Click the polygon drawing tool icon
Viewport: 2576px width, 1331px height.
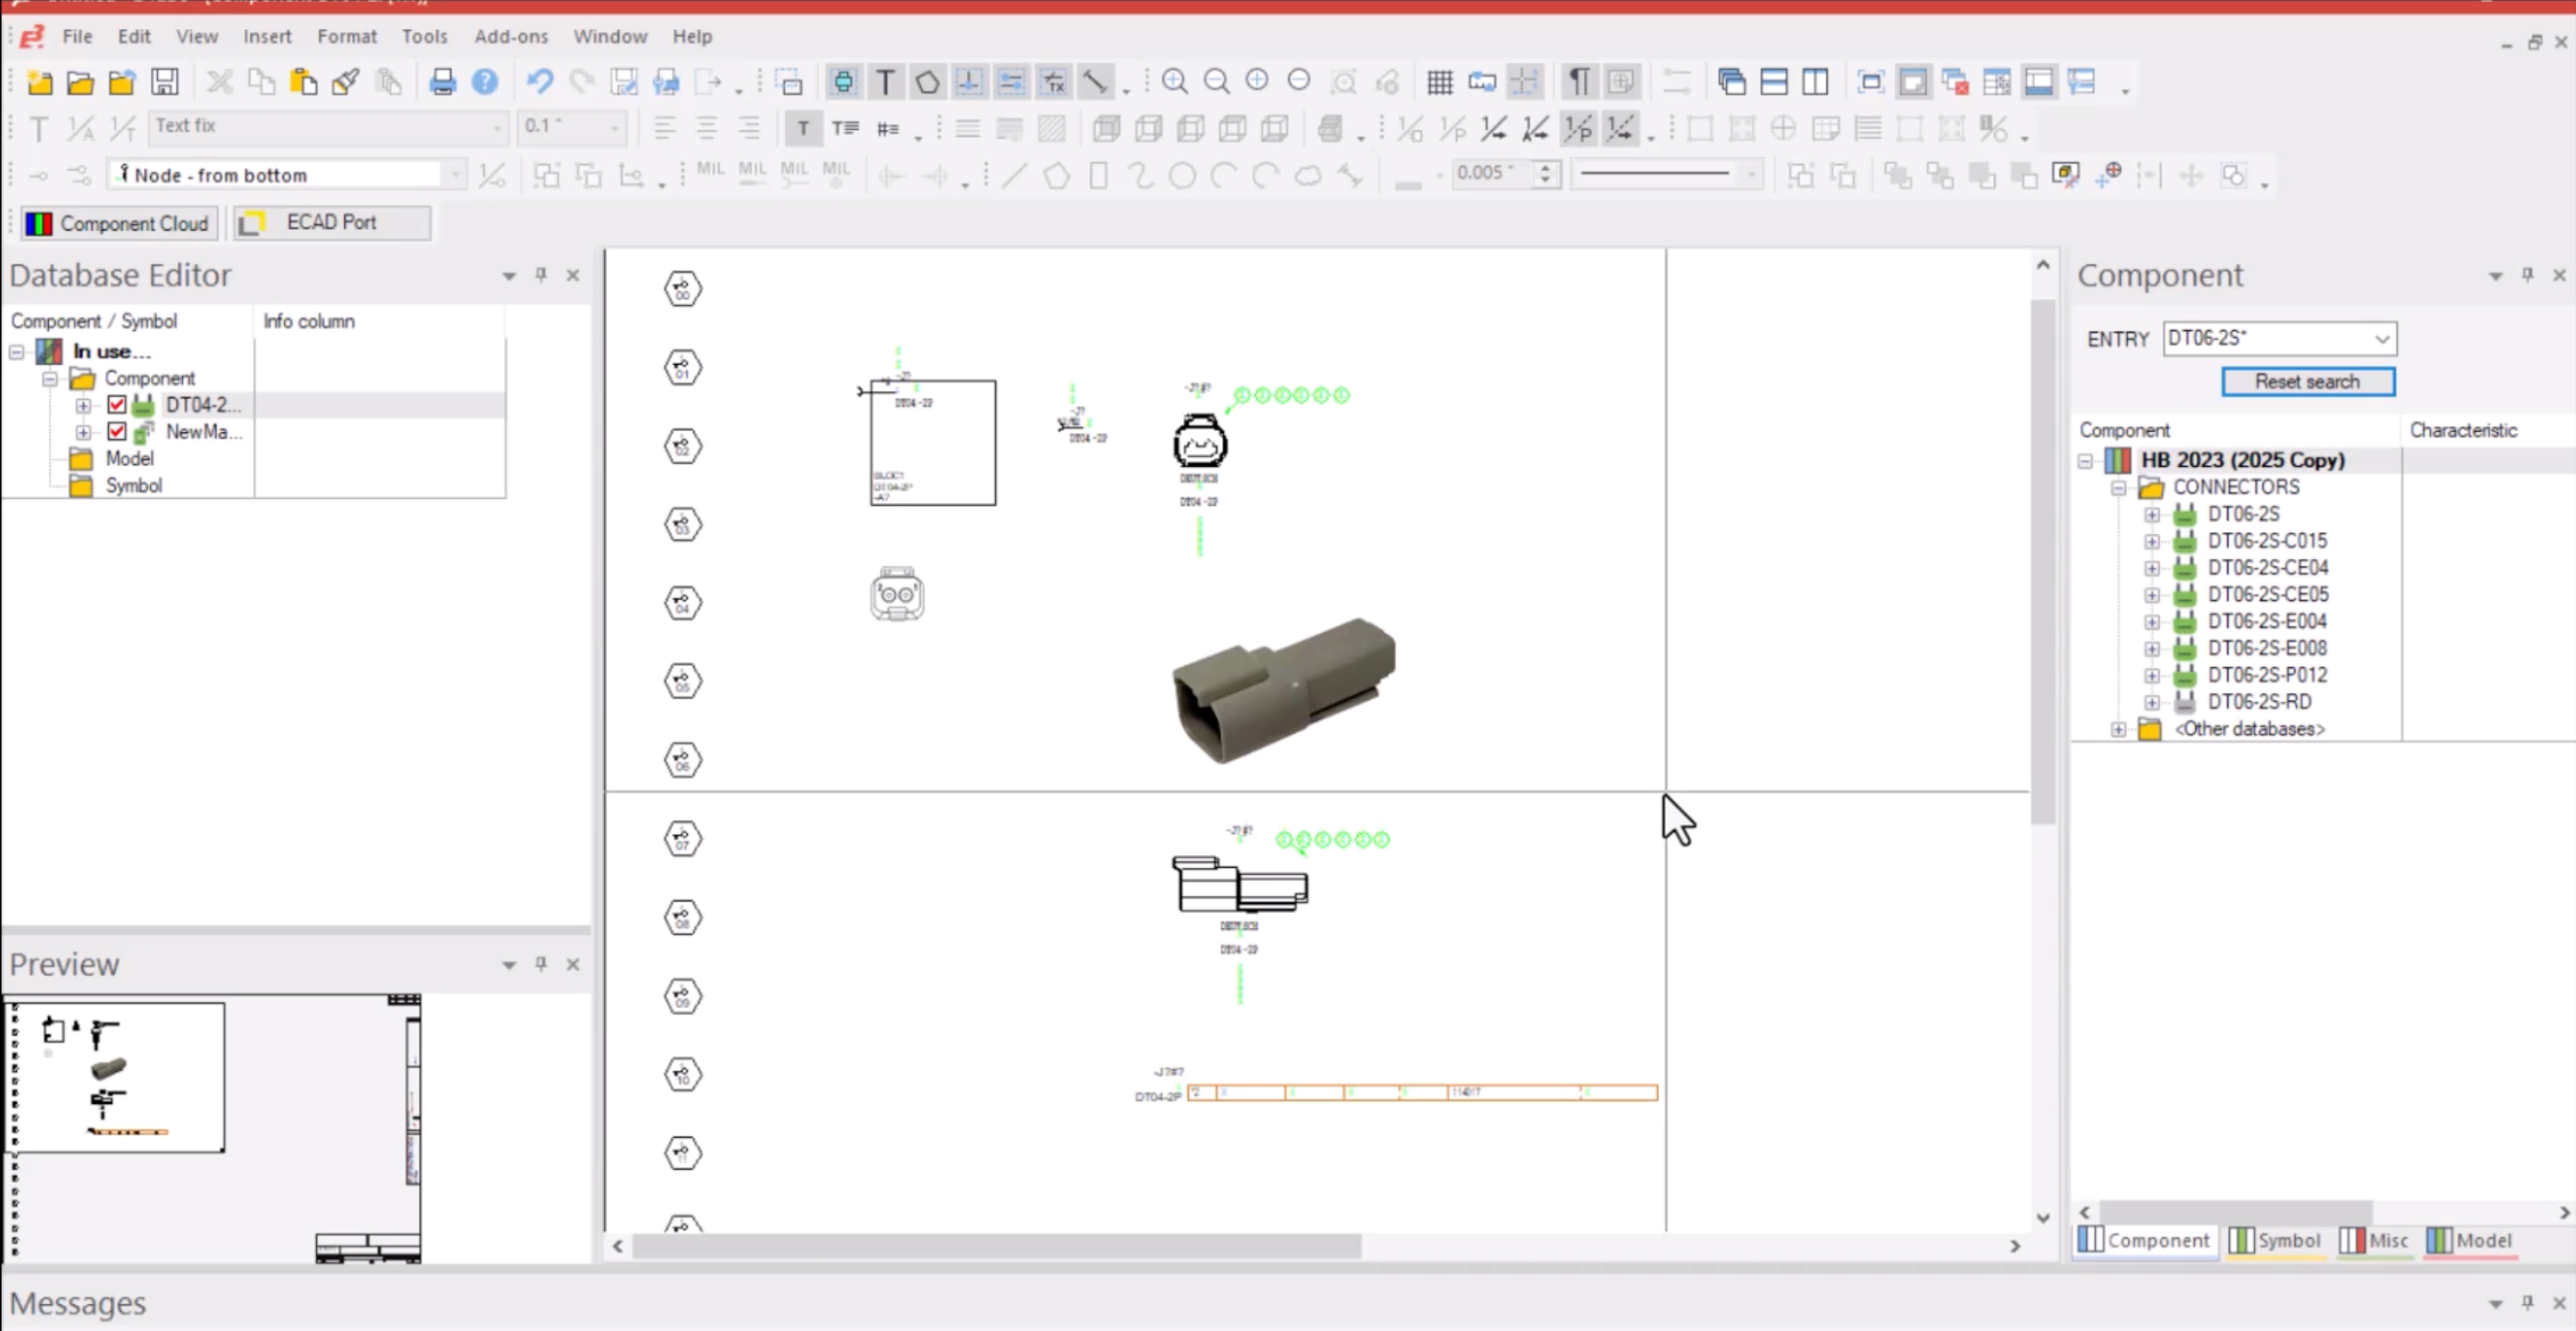[1056, 174]
